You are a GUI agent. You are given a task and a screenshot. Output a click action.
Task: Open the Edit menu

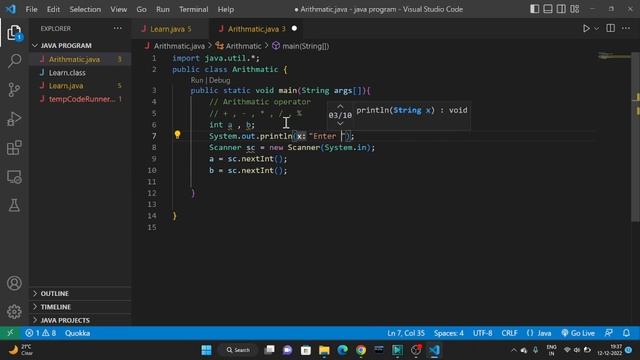click(53, 9)
